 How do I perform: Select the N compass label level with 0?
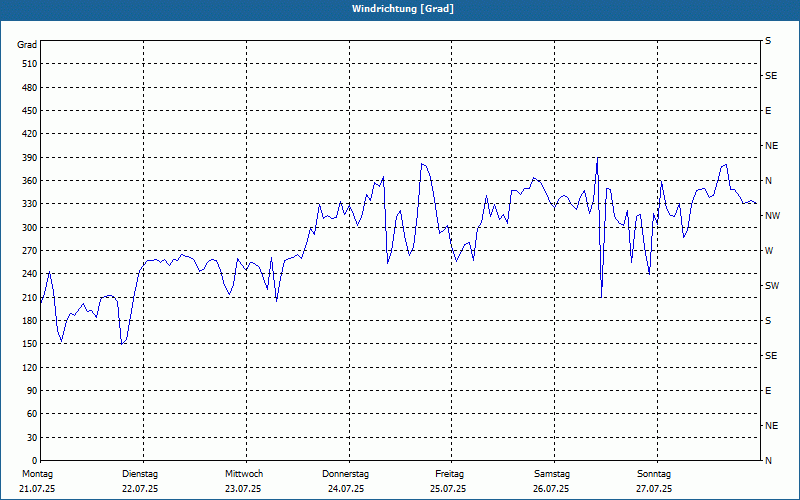pyautogui.click(x=768, y=460)
